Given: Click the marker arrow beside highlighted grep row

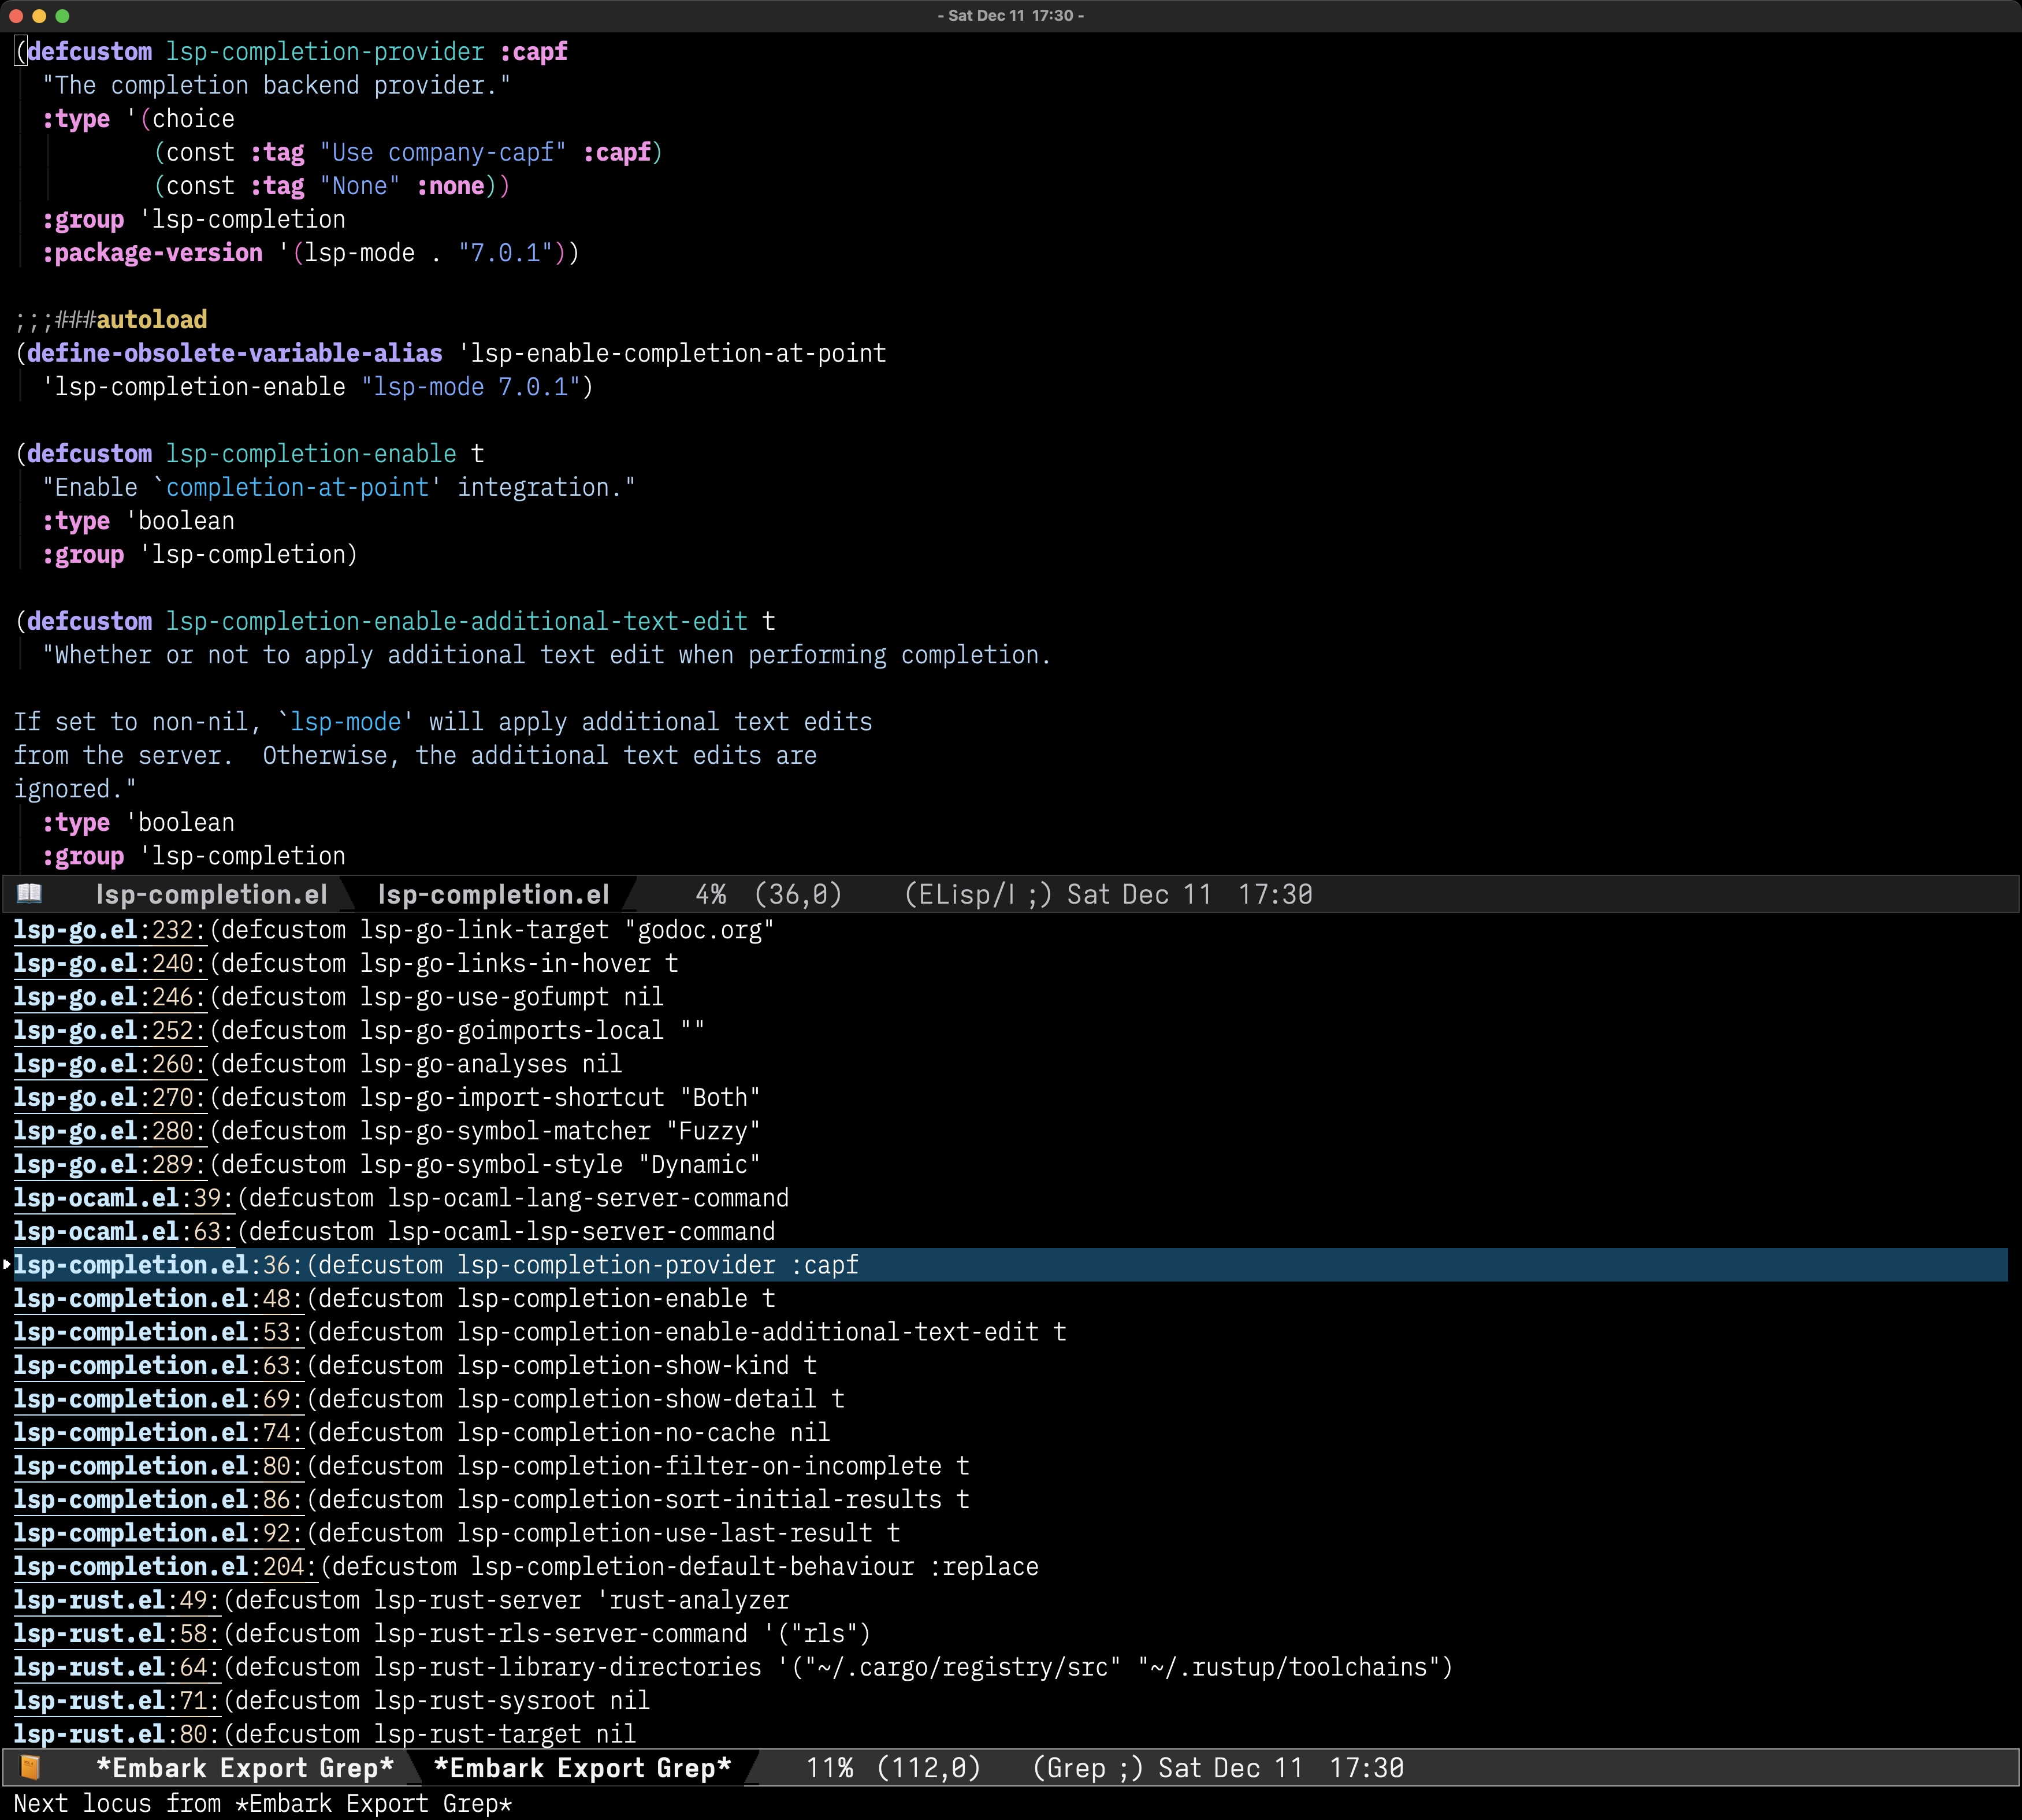Looking at the screenshot, I should pyautogui.click(x=7, y=1264).
